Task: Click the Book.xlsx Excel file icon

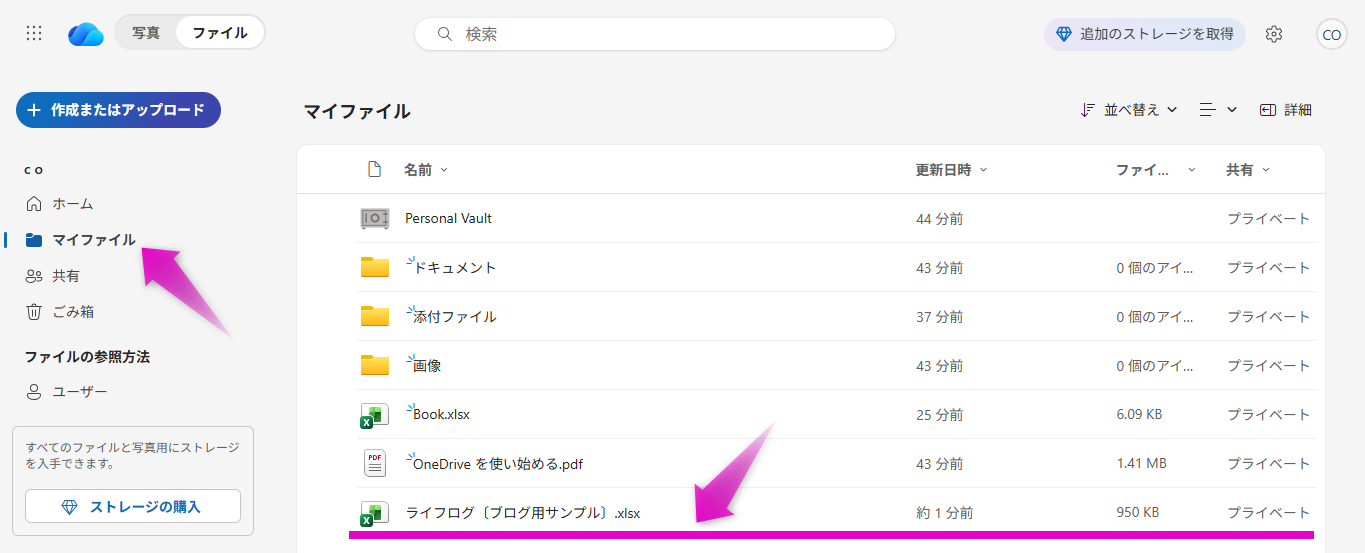Action: 374,415
